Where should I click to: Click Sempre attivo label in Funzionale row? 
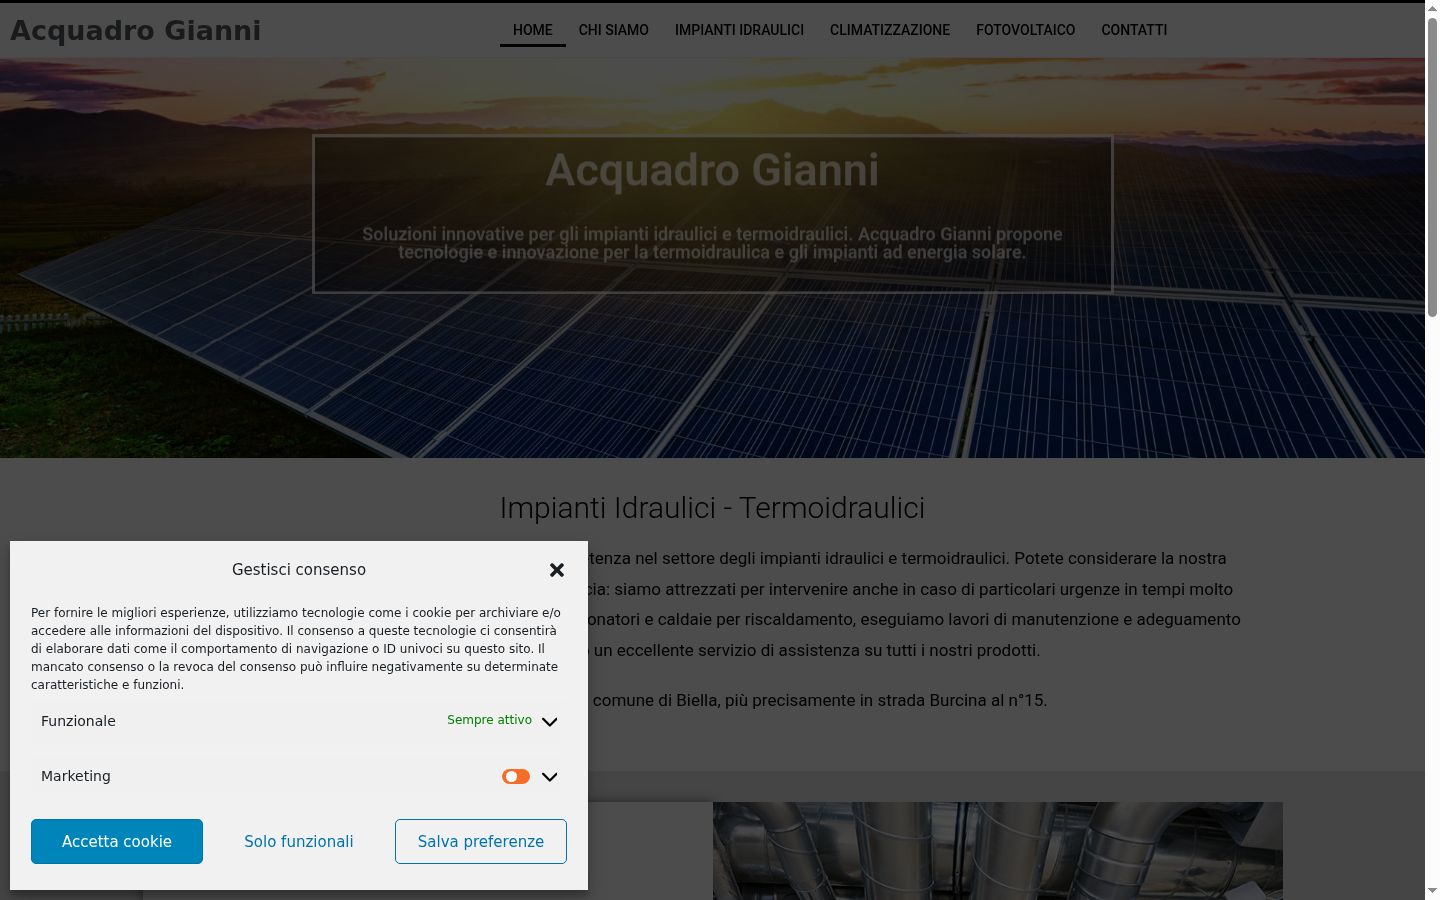pos(489,720)
